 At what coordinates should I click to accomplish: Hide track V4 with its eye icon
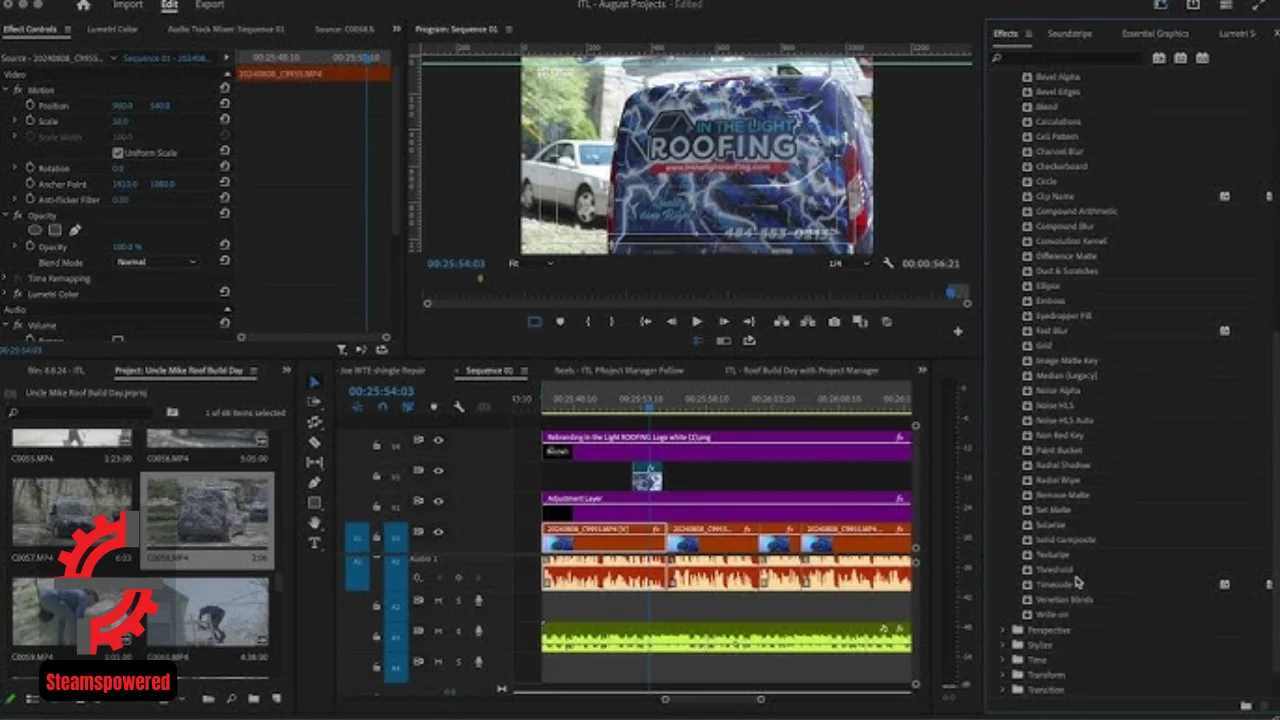tap(438, 440)
